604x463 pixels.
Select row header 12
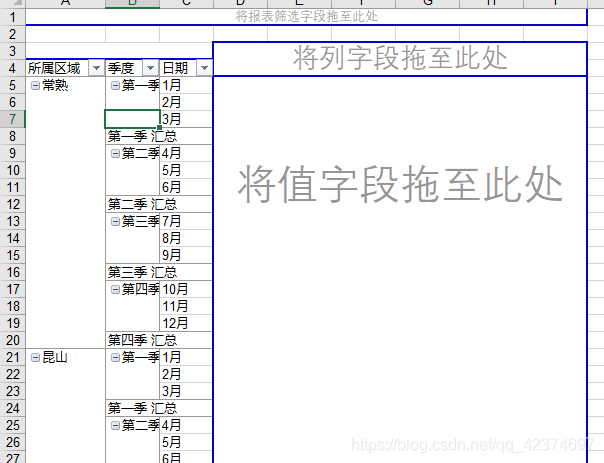click(x=12, y=204)
